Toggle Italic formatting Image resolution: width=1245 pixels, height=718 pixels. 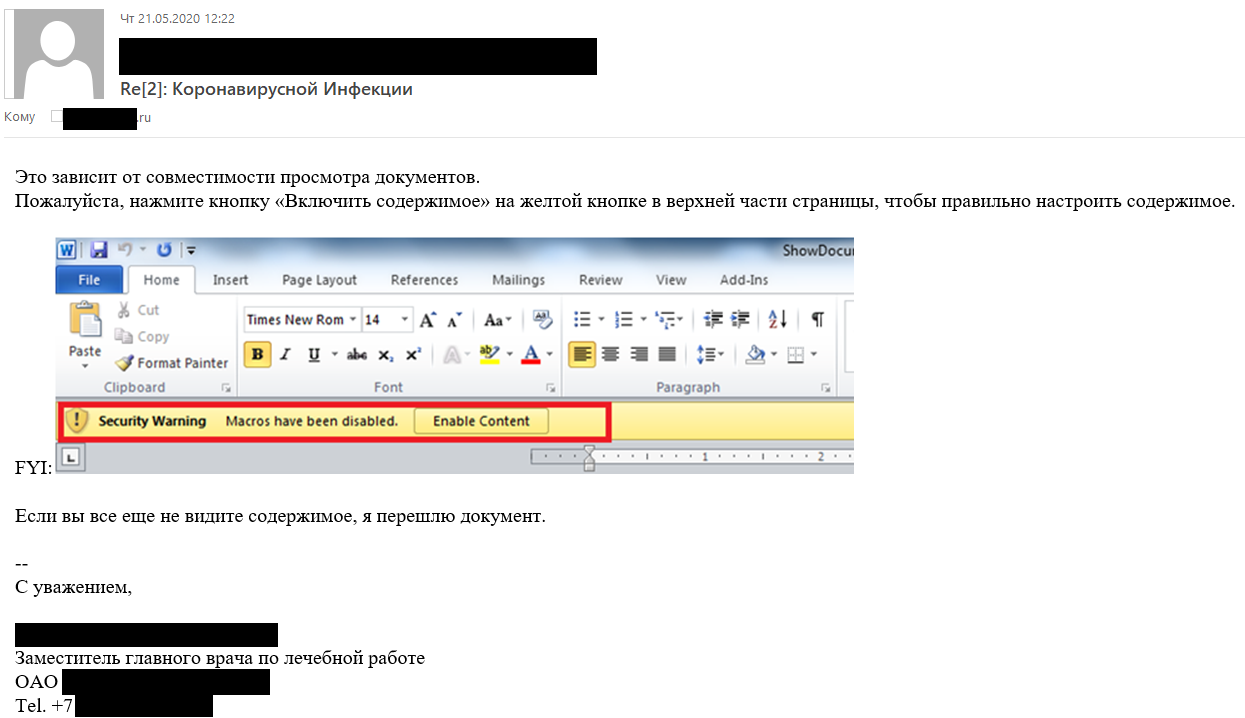click(285, 354)
